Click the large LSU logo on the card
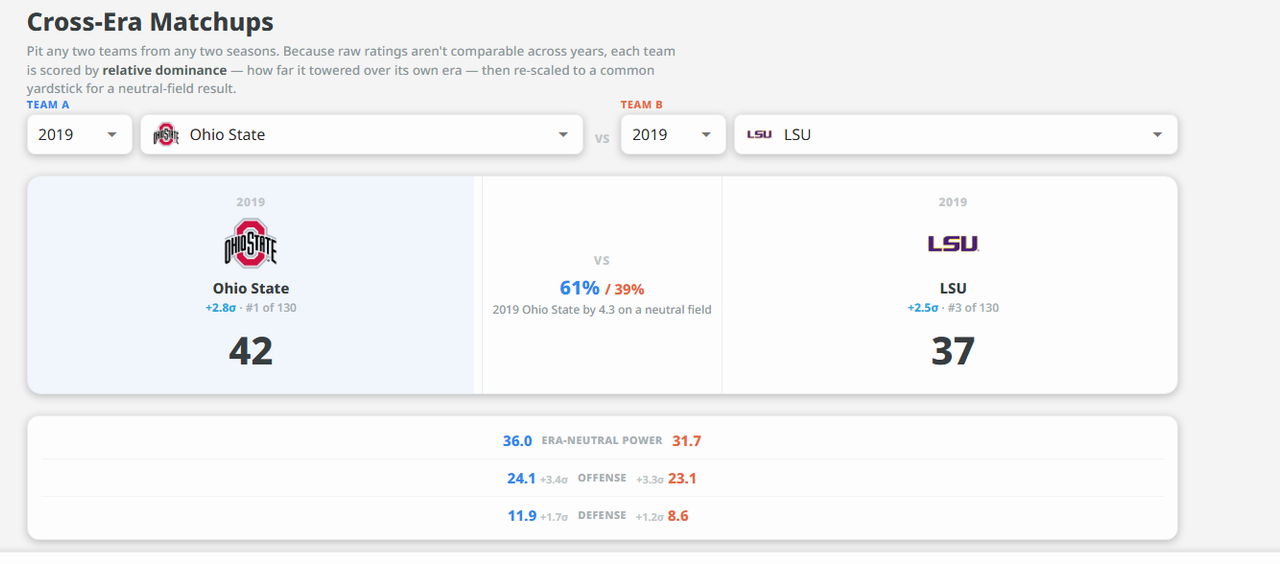Image resolution: width=1280 pixels, height=564 pixels. (952, 243)
